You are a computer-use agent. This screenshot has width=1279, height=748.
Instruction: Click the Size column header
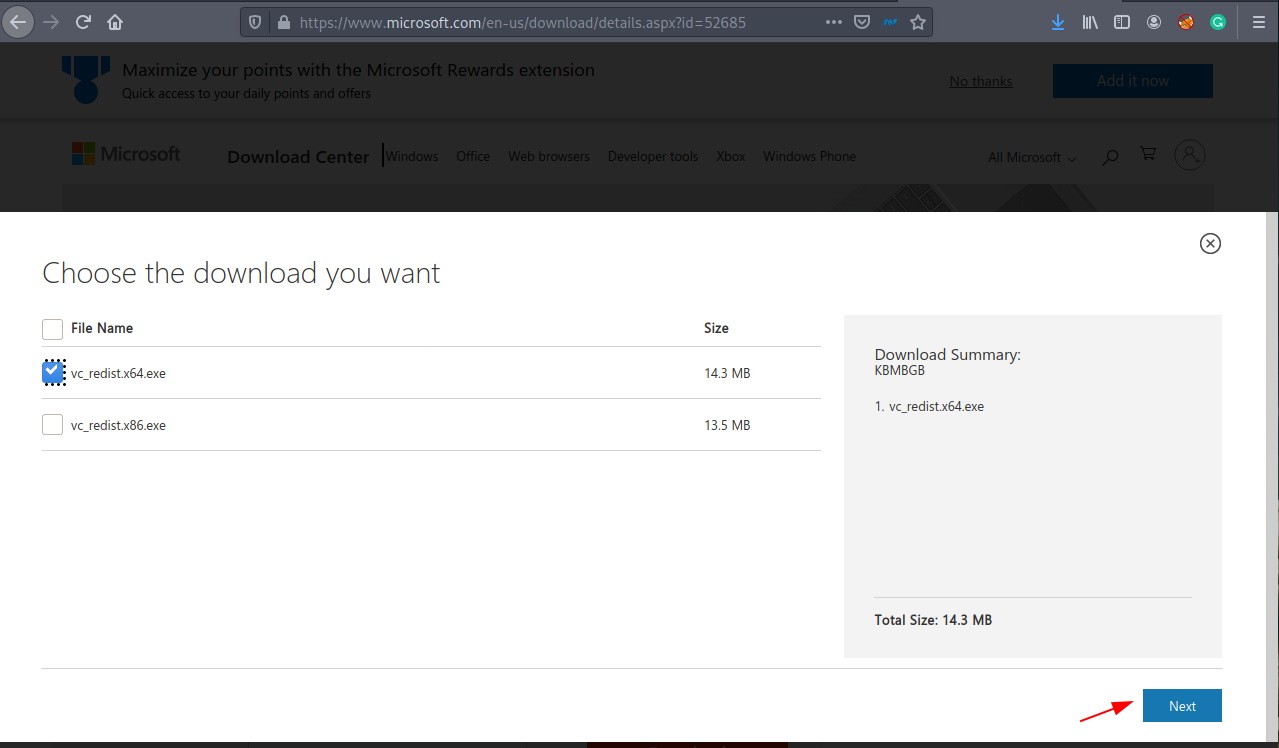click(716, 328)
